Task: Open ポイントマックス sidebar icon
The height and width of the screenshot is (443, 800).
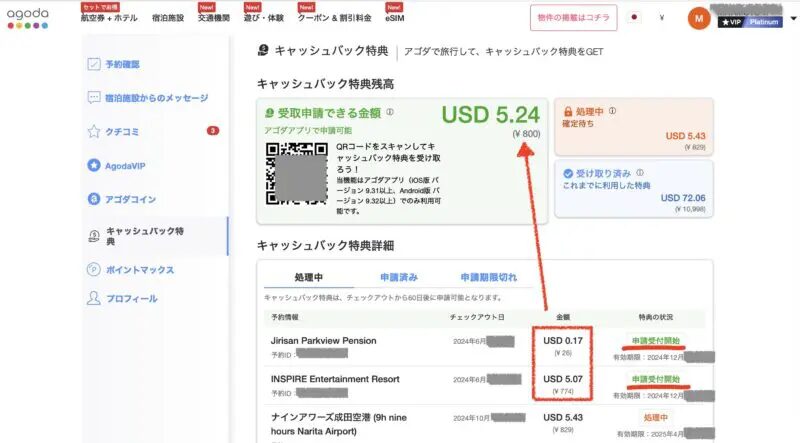Action: (94, 270)
